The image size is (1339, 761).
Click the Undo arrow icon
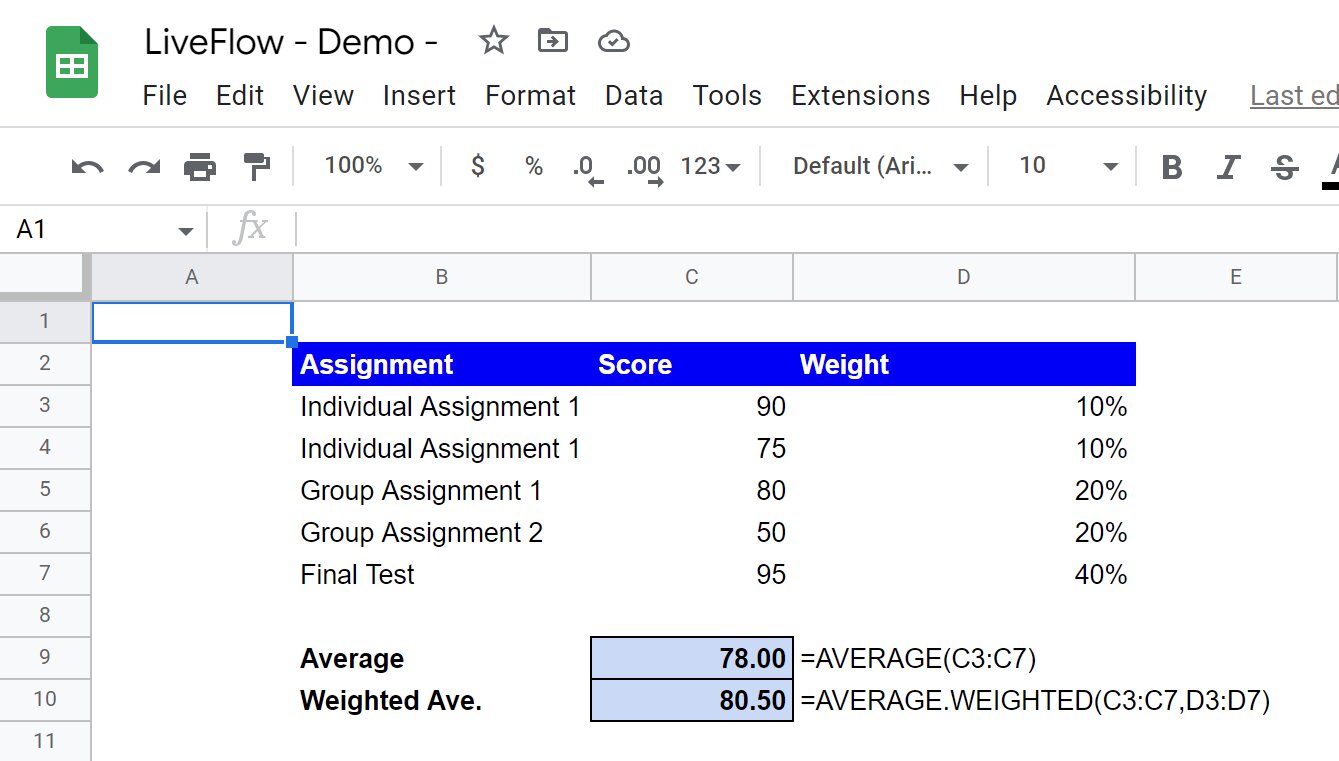pyautogui.click(x=88, y=166)
